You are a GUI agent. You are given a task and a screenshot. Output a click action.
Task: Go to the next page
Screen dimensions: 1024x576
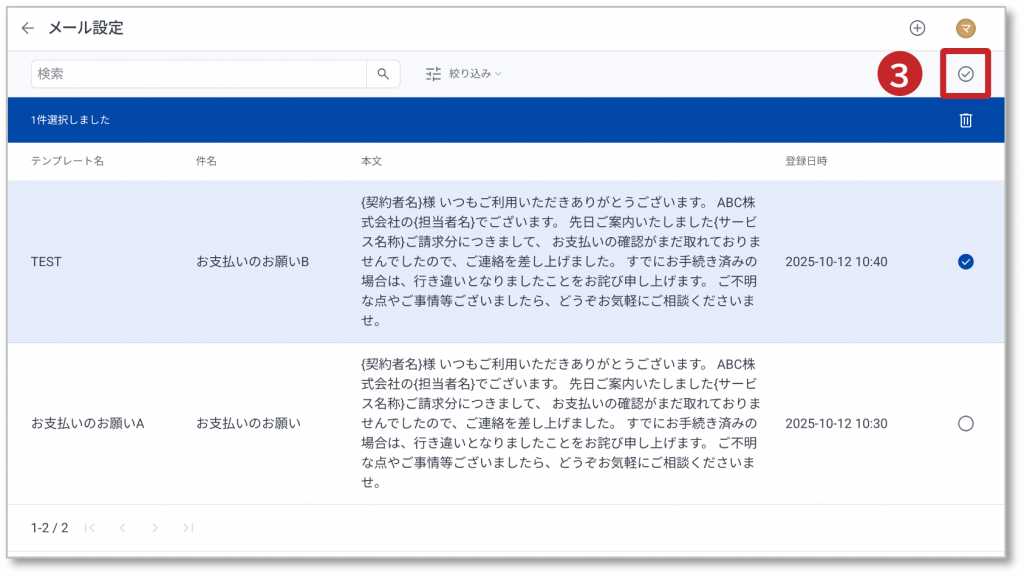click(155, 528)
